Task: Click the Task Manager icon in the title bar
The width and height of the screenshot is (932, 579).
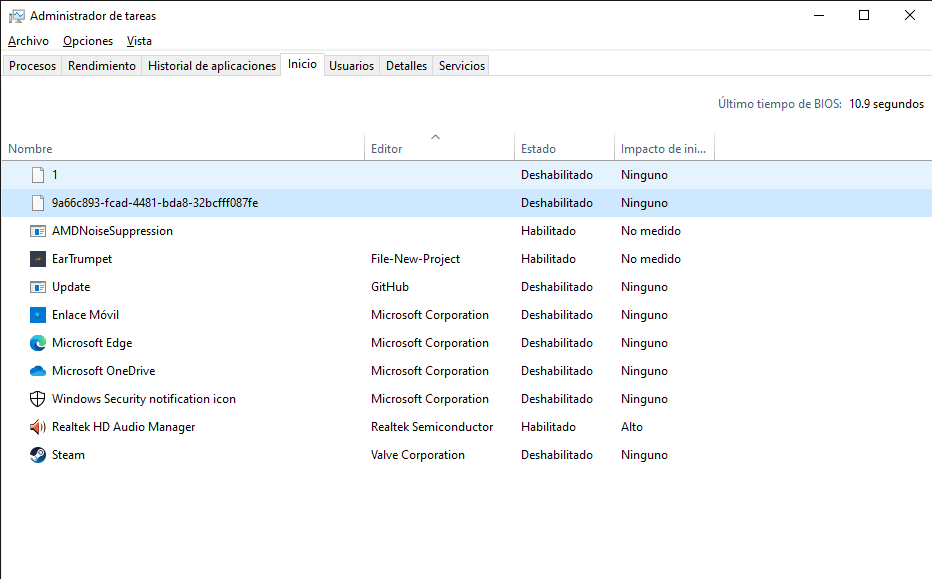Action: click(x=17, y=16)
